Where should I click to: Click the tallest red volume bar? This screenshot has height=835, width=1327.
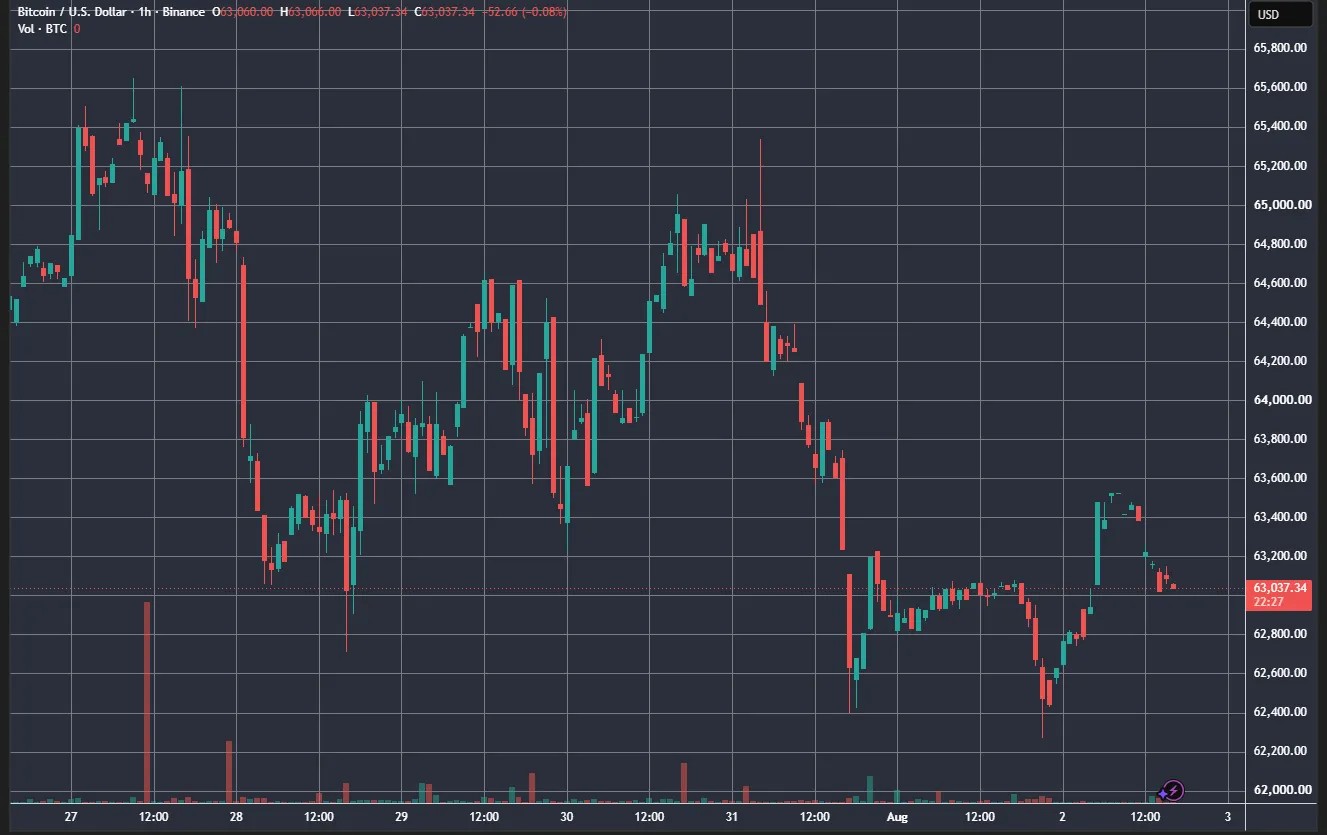(x=147, y=701)
